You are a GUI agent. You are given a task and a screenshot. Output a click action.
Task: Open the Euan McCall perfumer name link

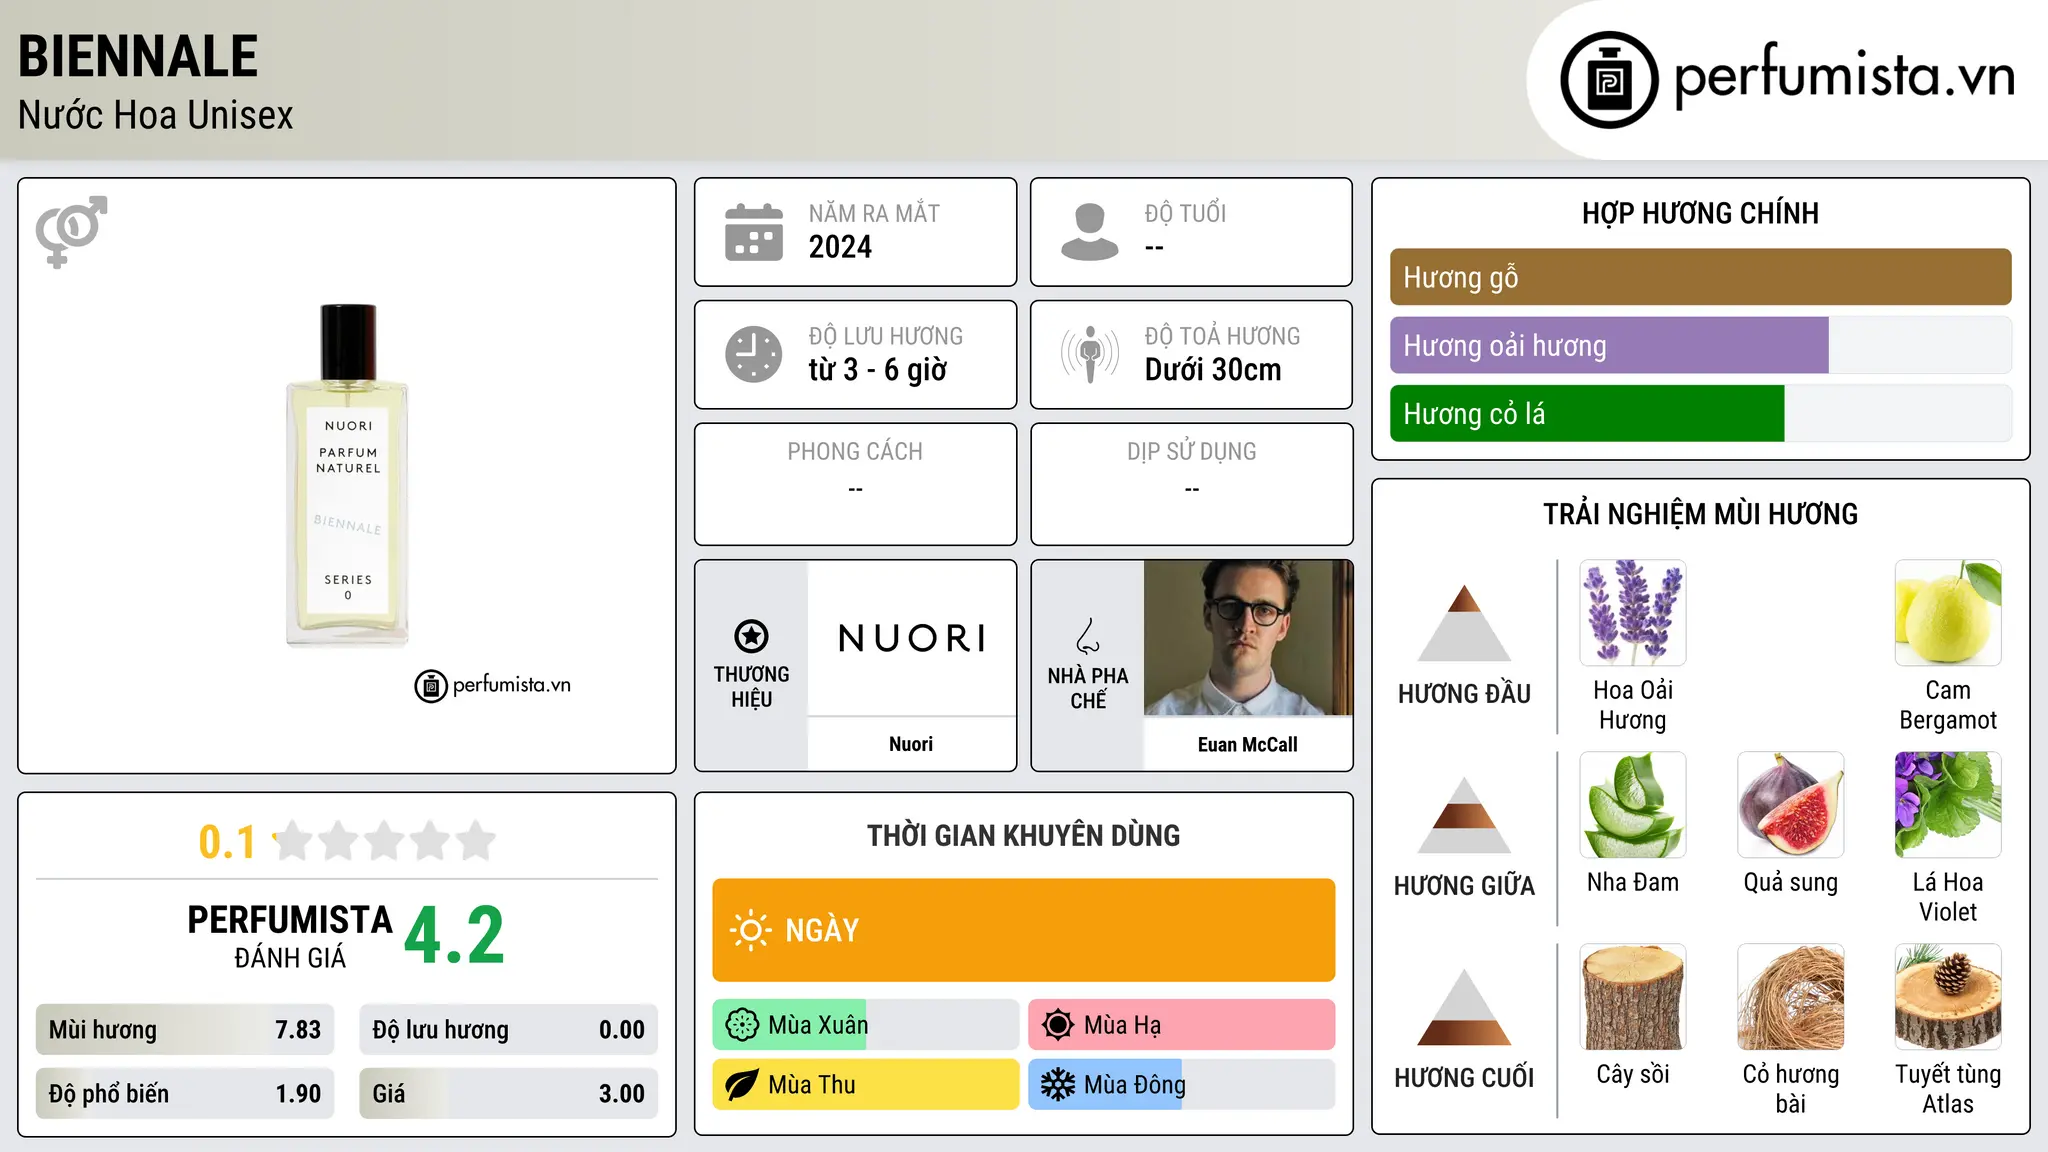tap(1248, 744)
